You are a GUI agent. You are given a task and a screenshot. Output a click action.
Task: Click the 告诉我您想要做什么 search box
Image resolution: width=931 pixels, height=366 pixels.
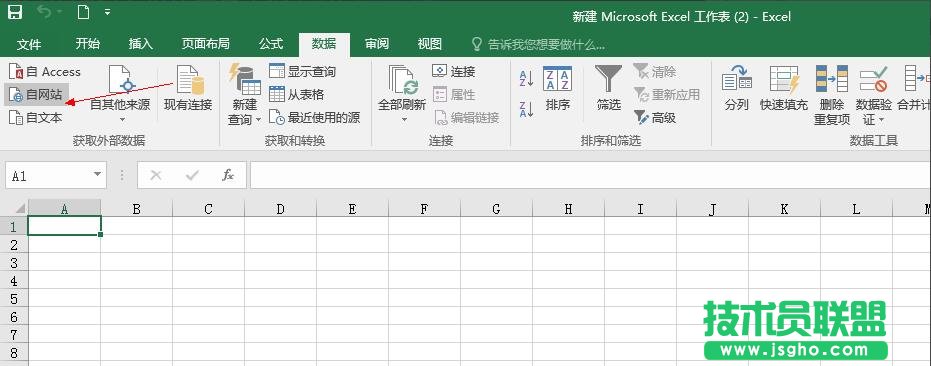point(538,45)
